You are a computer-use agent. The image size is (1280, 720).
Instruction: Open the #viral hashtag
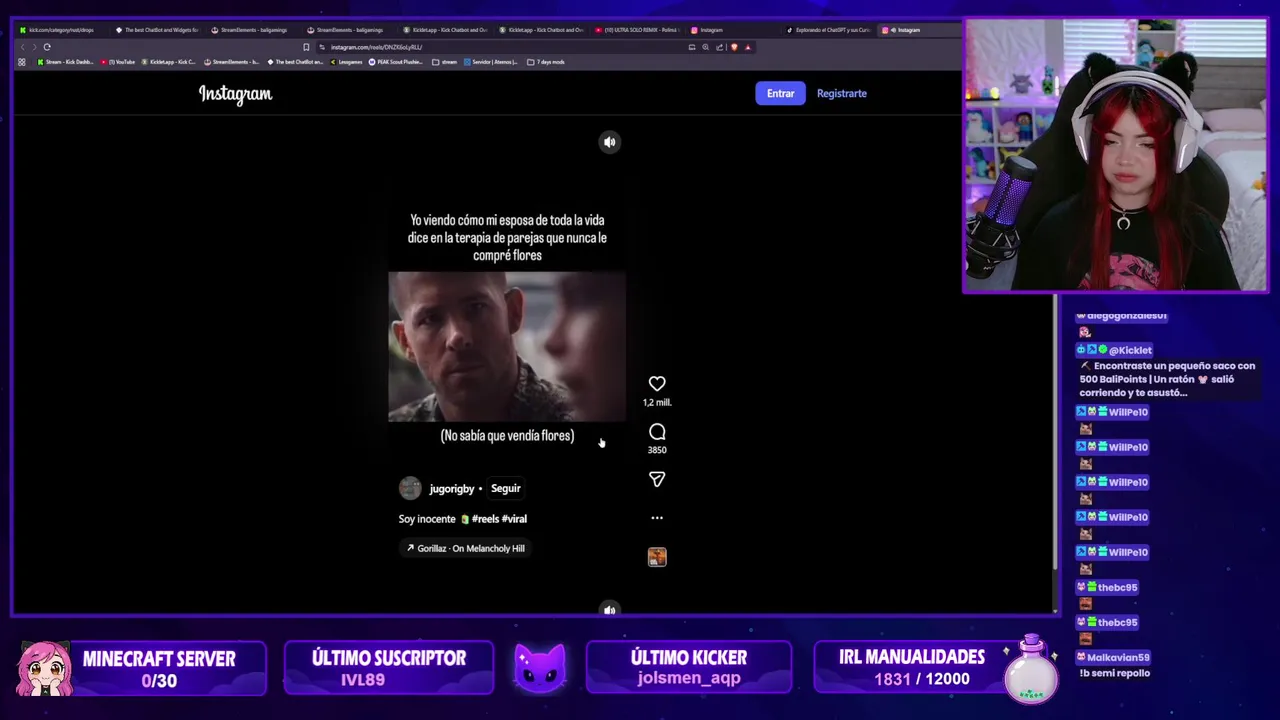click(514, 519)
